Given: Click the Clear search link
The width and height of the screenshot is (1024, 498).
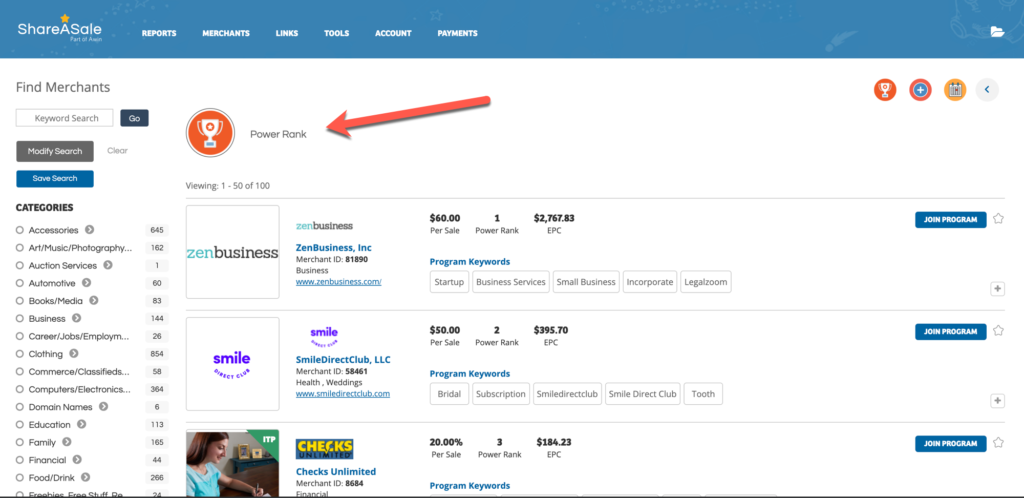Looking at the screenshot, I should coord(118,150).
